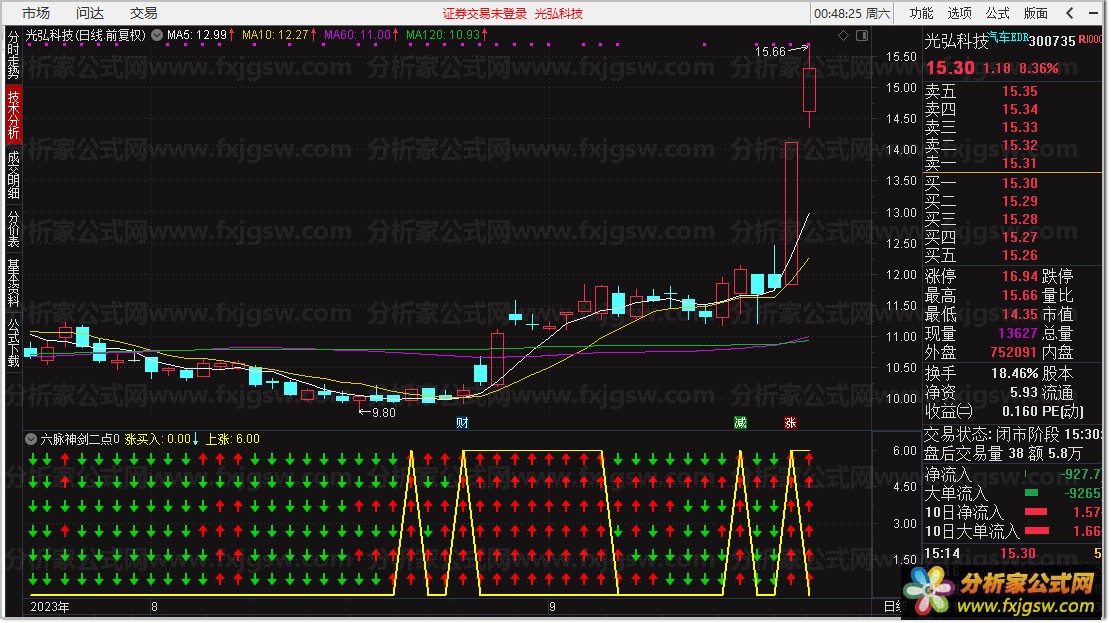Select the 买一 bid price 15.30

coord(1020,183)
